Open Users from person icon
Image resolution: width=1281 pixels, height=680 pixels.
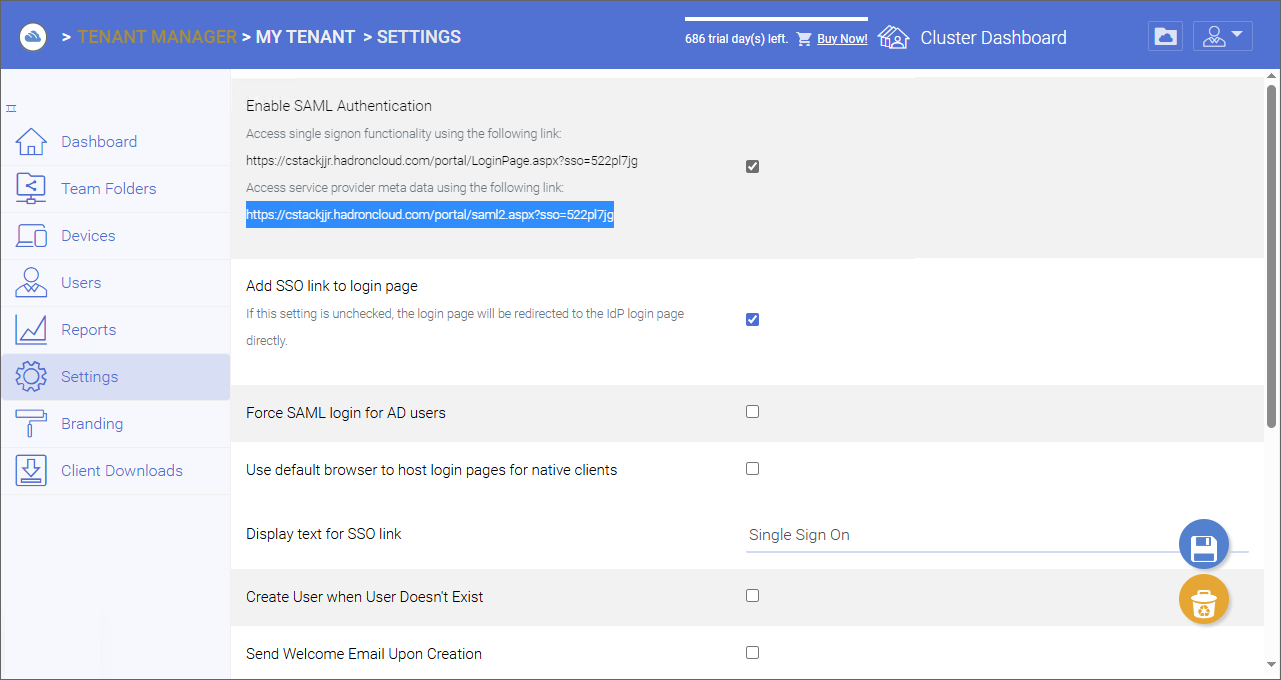tap(31, 283)
